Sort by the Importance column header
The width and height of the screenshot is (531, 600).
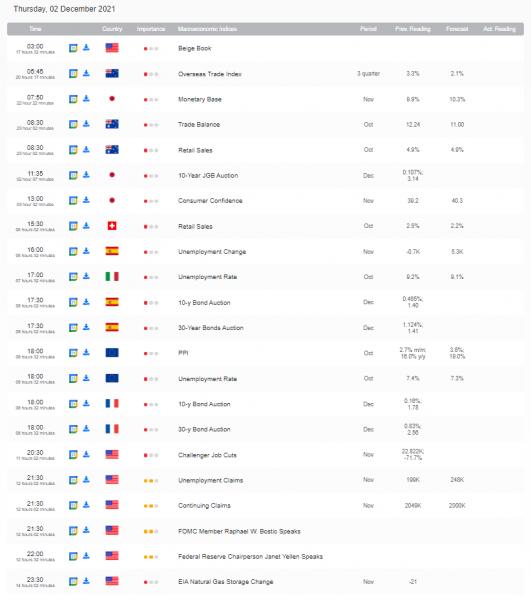[x=151, y=29]
